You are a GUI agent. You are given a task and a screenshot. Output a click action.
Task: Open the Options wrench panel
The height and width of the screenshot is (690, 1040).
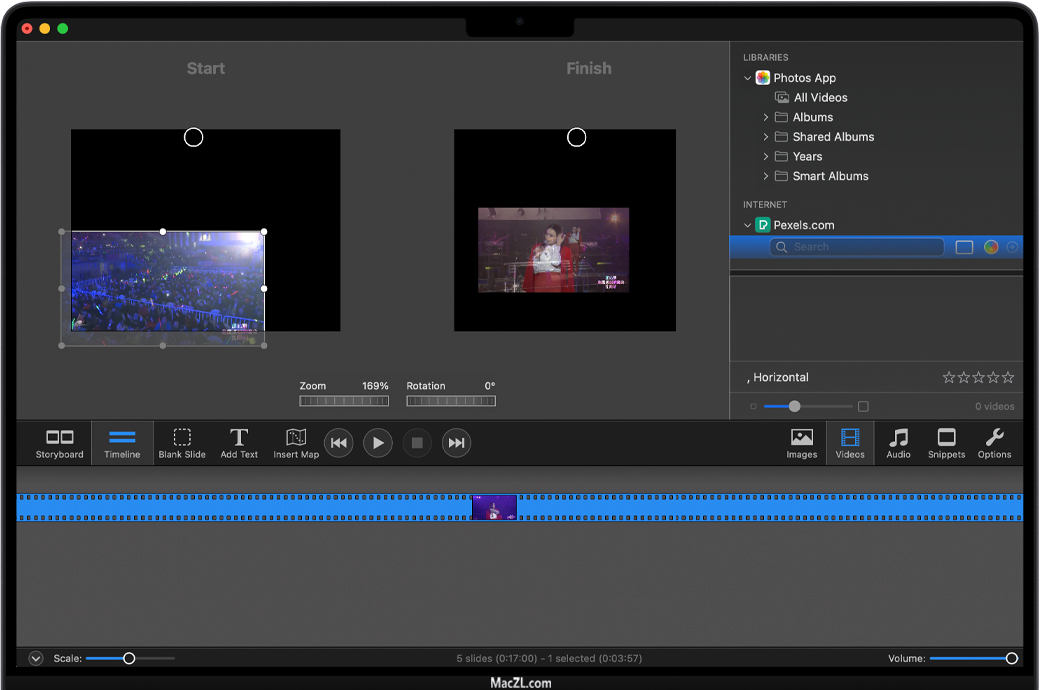coord(994,442)
